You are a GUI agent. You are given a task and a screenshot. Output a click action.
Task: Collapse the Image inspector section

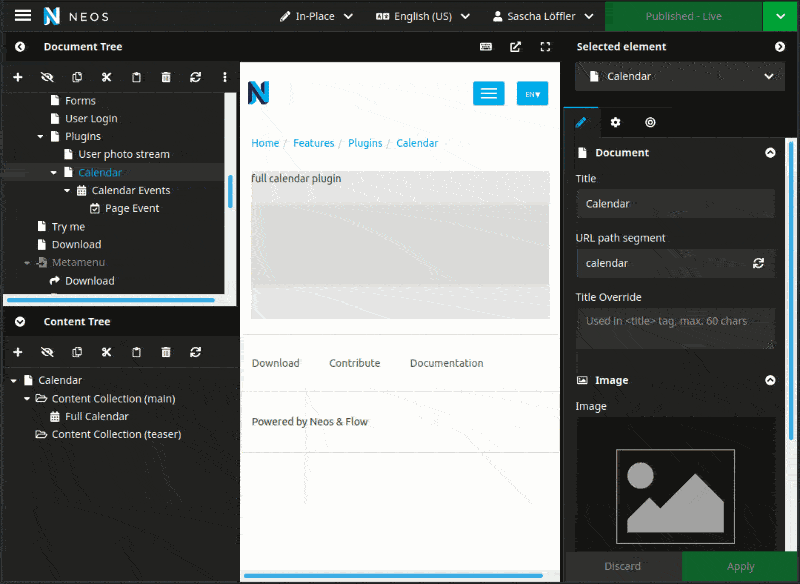coord(770,380)
